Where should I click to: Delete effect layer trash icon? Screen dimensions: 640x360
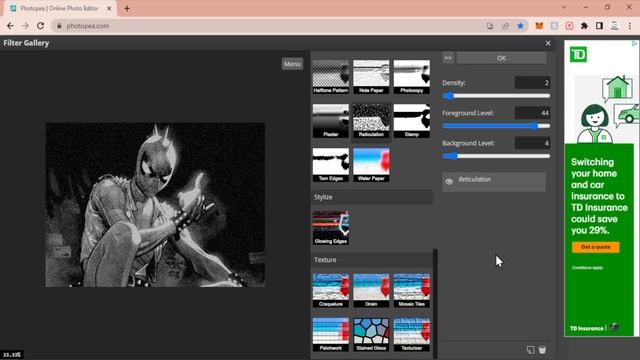(x=542, y=350)
